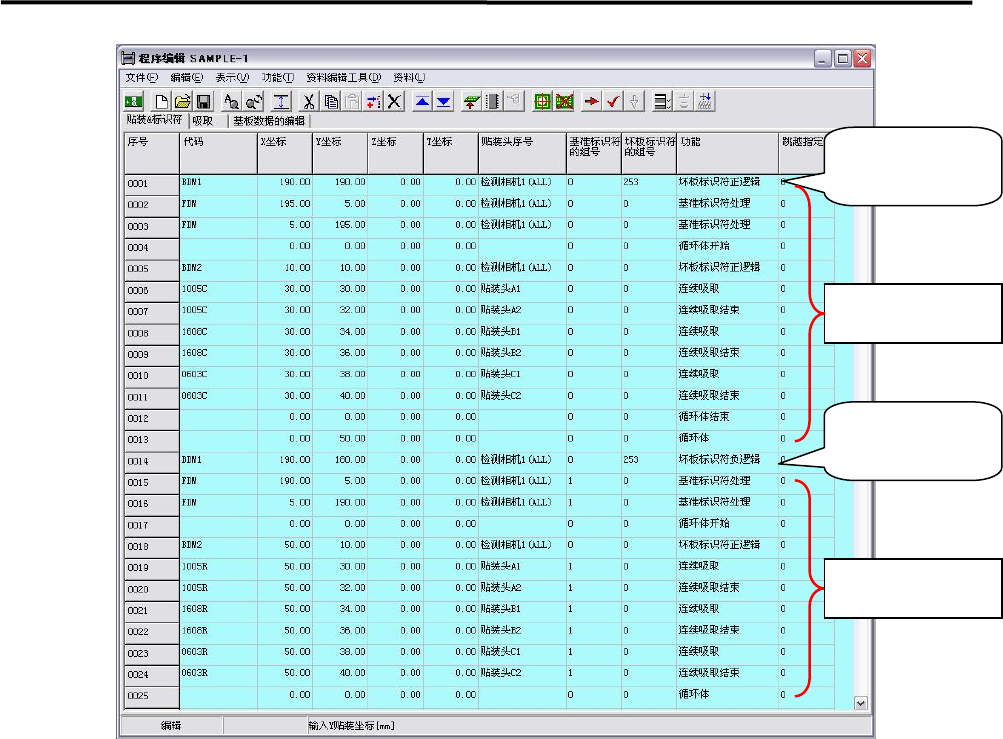Open the 文件(F) menu
The width and height of the screenshot is (1003, 739).
pos(141,77)
